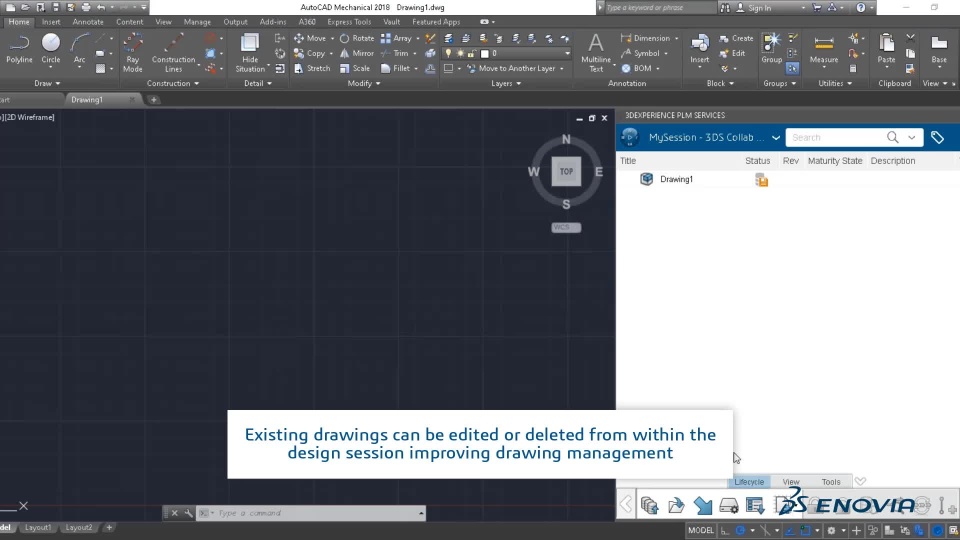
Task: Open the Insert ribbon tab
Action: pyautogui.click(x=51, y=22)
